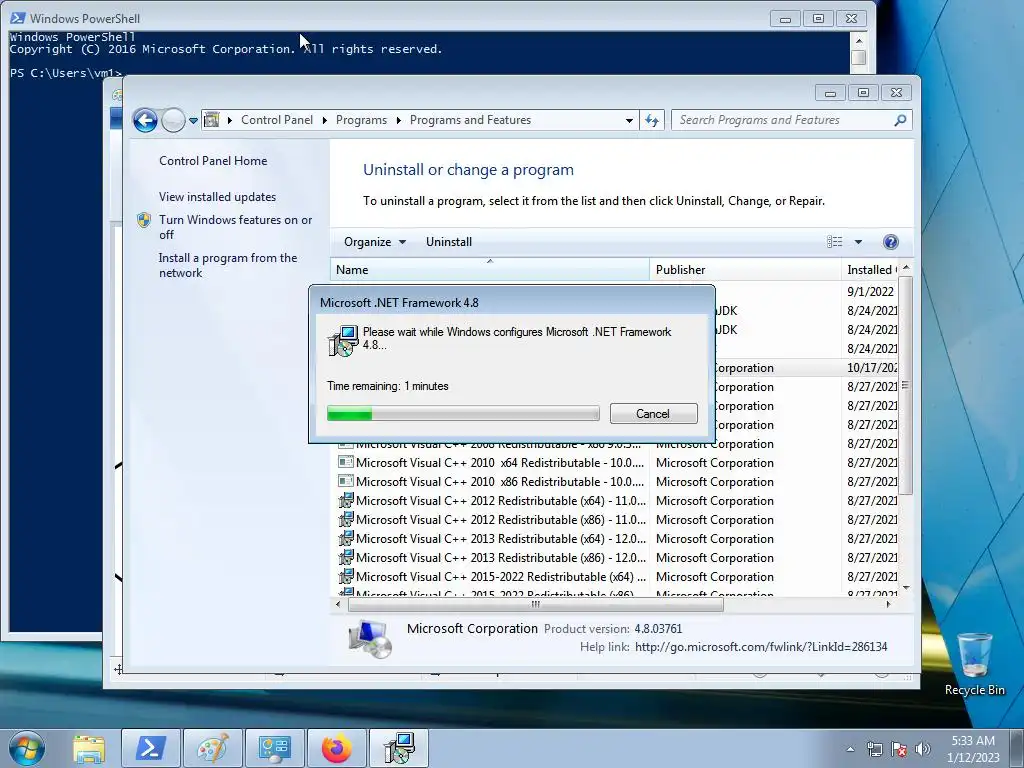Click the vertical scrollbar up arrow
Screen dimensions: 1024x768
tap(906, 268)
